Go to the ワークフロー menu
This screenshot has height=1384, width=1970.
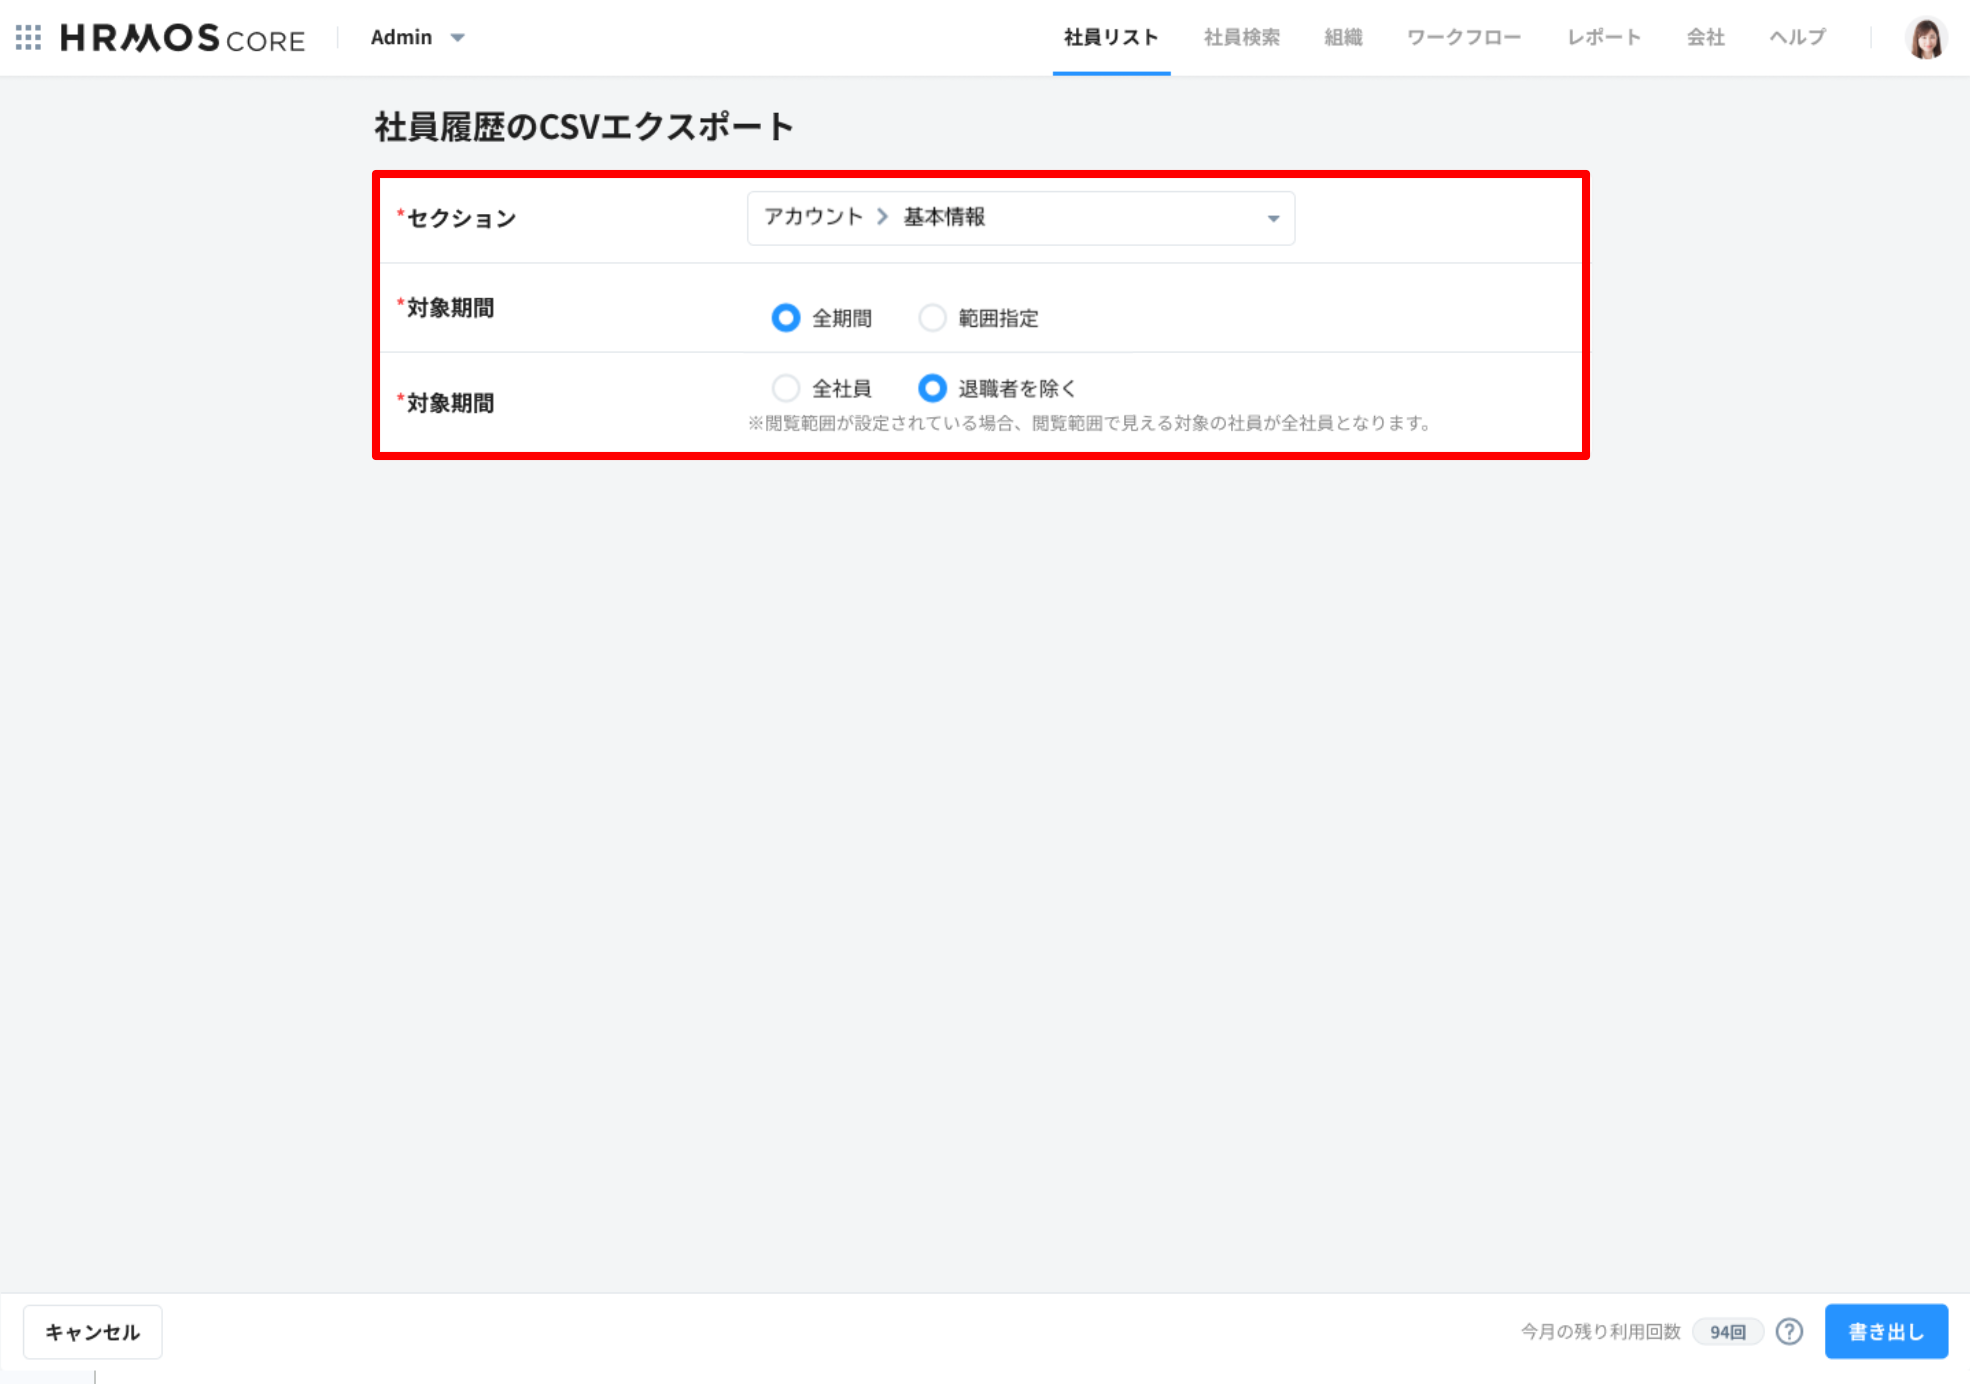(1463, 38)
